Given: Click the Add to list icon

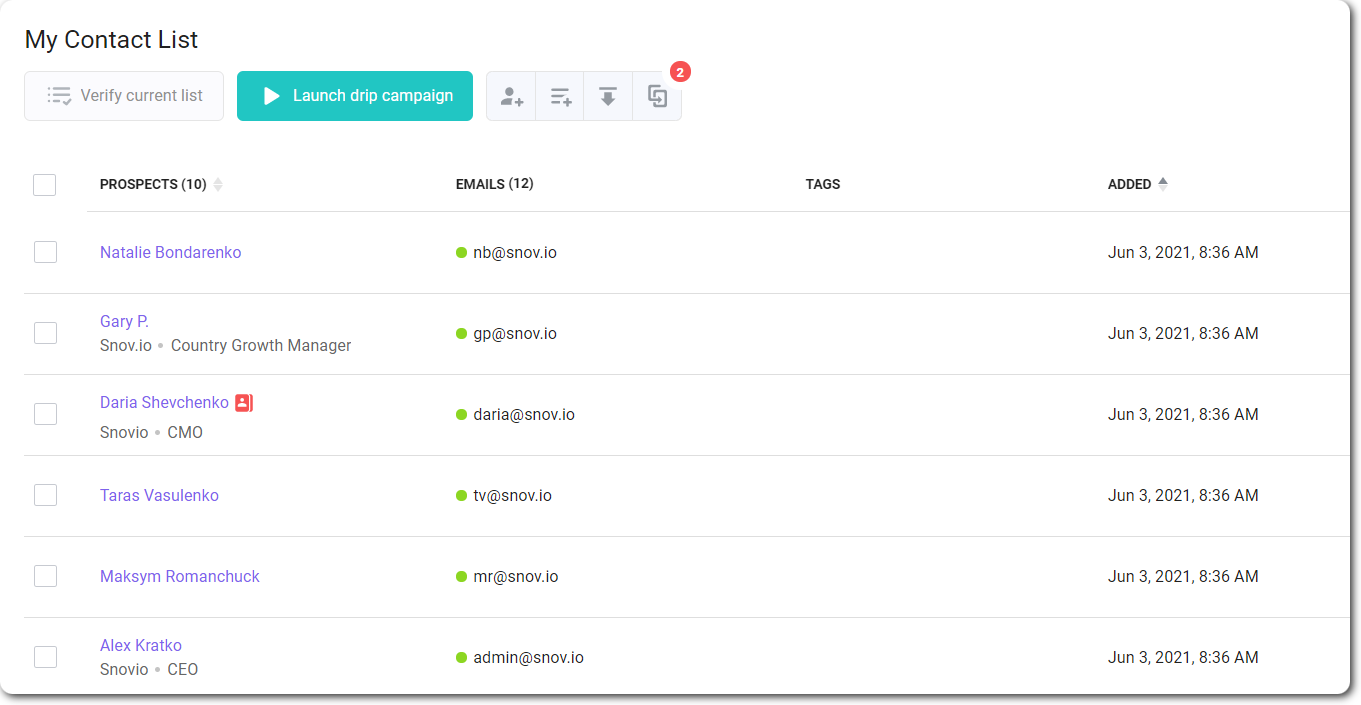Looking at the screenshot, I should (559, 95).
